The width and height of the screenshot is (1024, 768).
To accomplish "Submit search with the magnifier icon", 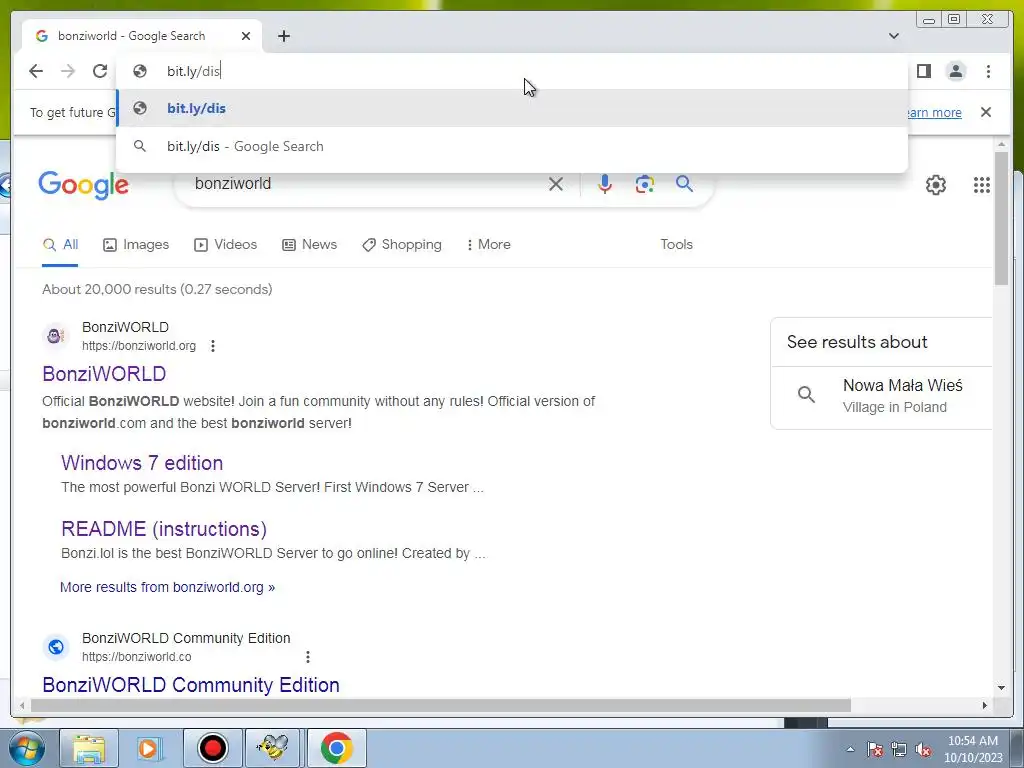I will pyautogui.click(x=684, y=184).
